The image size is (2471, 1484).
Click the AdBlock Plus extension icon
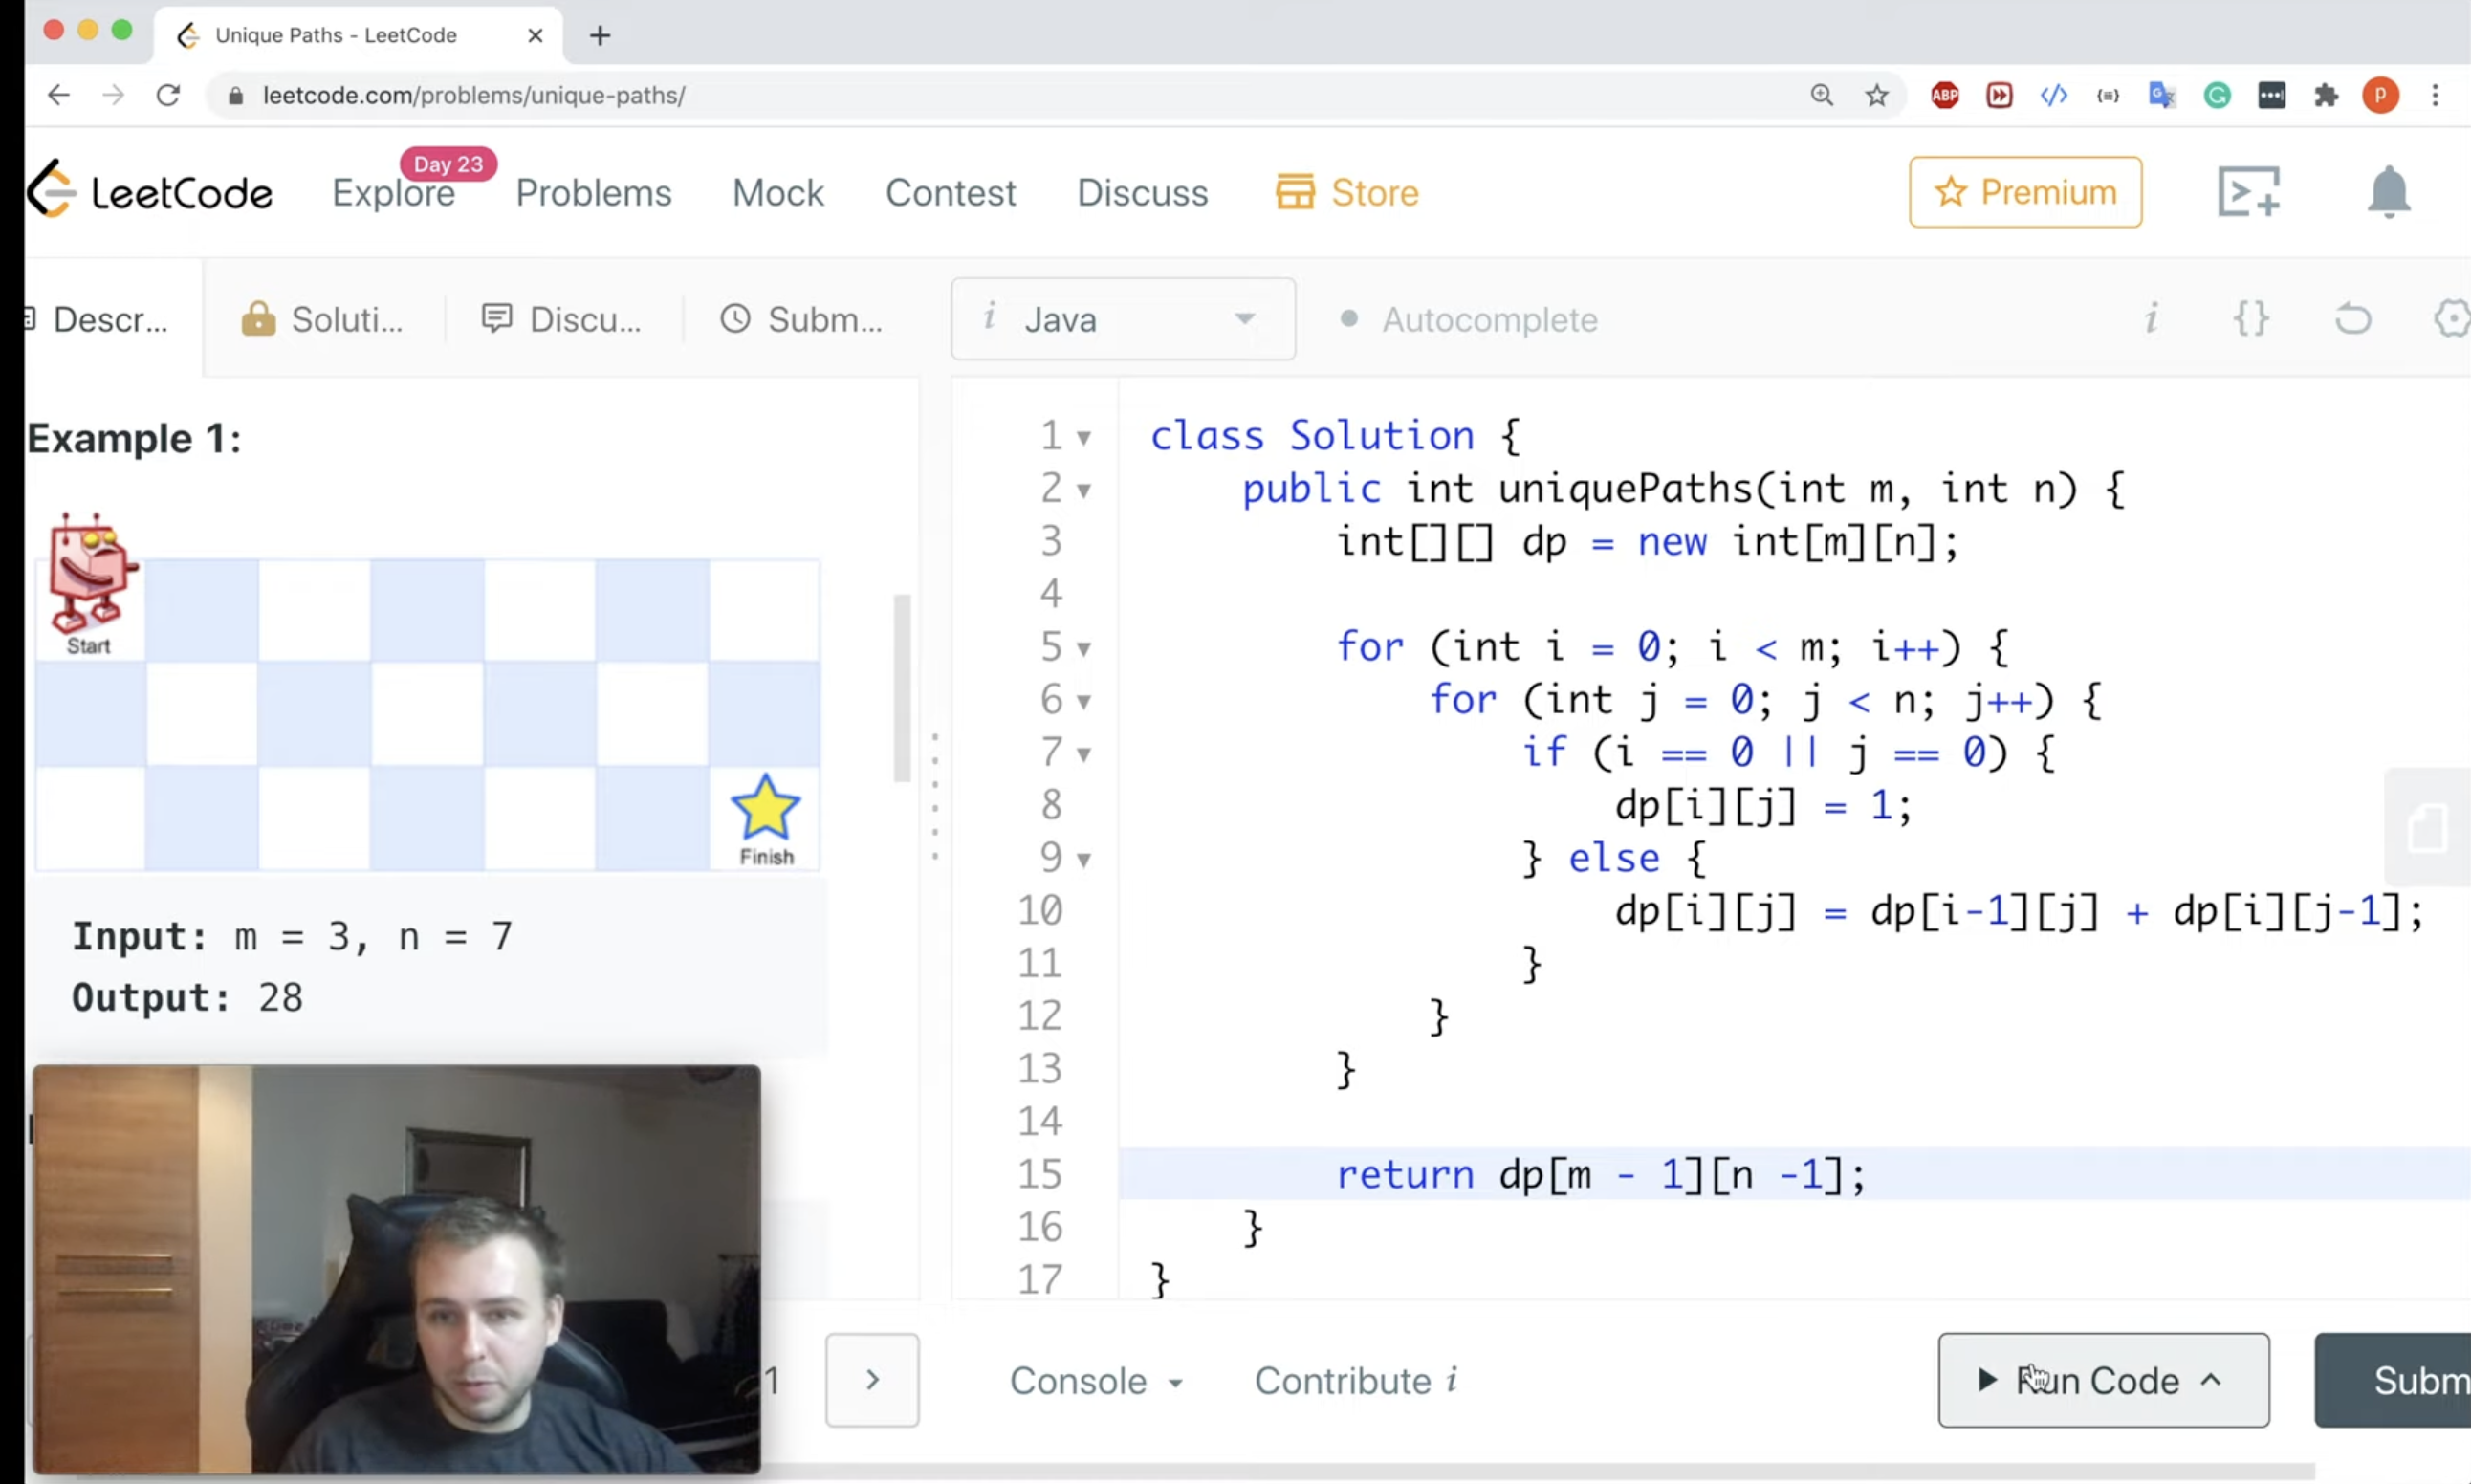tap(1944, 96)
